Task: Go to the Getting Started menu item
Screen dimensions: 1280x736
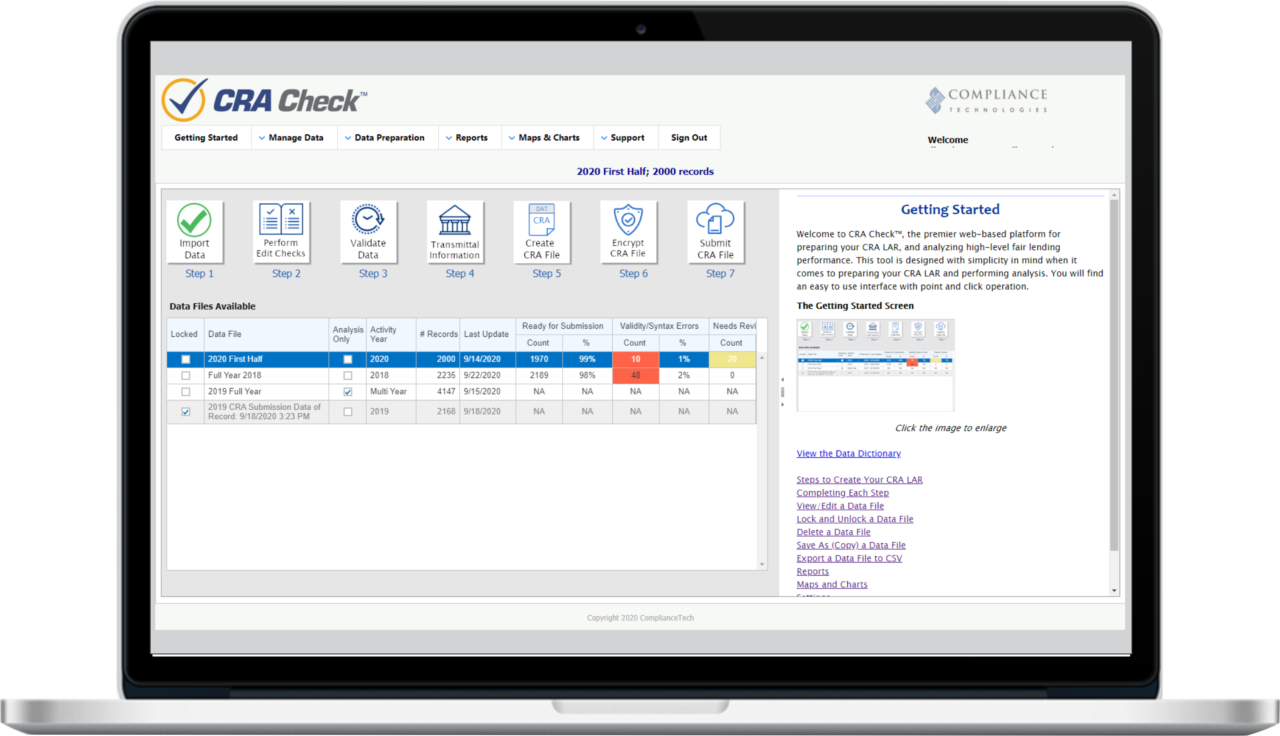Action: coord(206,138)
